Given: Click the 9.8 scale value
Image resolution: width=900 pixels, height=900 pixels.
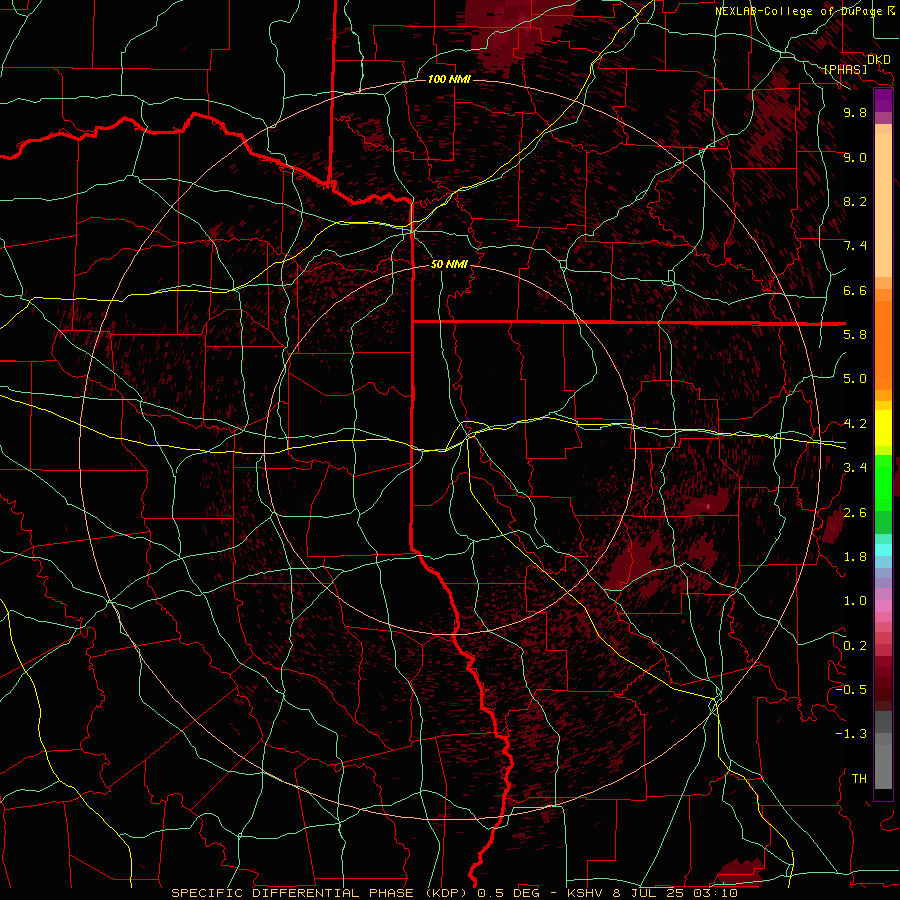Looking at the screenshot, I should (x=855, y=112).
